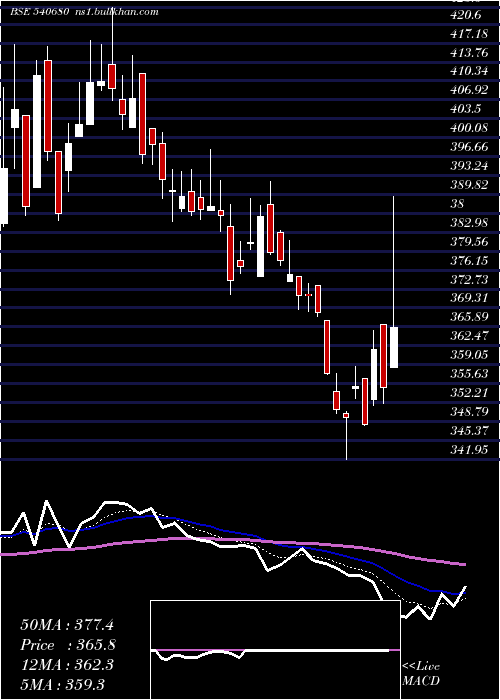Click the 400.08 price axis label
The image size is (500, 700).
tap(469, 129)
